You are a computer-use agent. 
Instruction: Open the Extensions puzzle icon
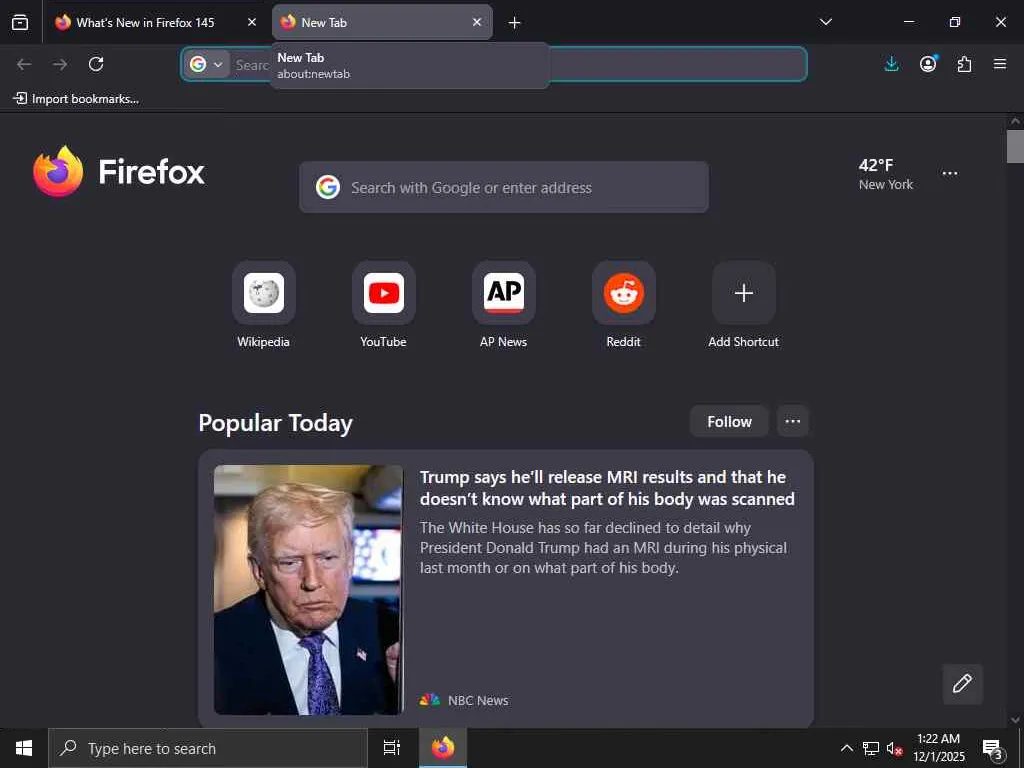coord(964,64)
